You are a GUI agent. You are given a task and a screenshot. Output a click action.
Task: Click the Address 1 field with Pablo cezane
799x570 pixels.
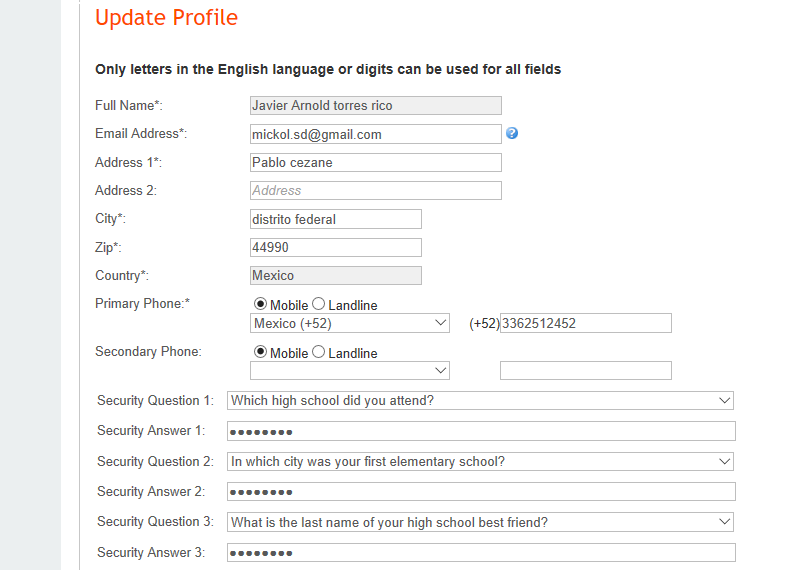(x=375, y=162)
